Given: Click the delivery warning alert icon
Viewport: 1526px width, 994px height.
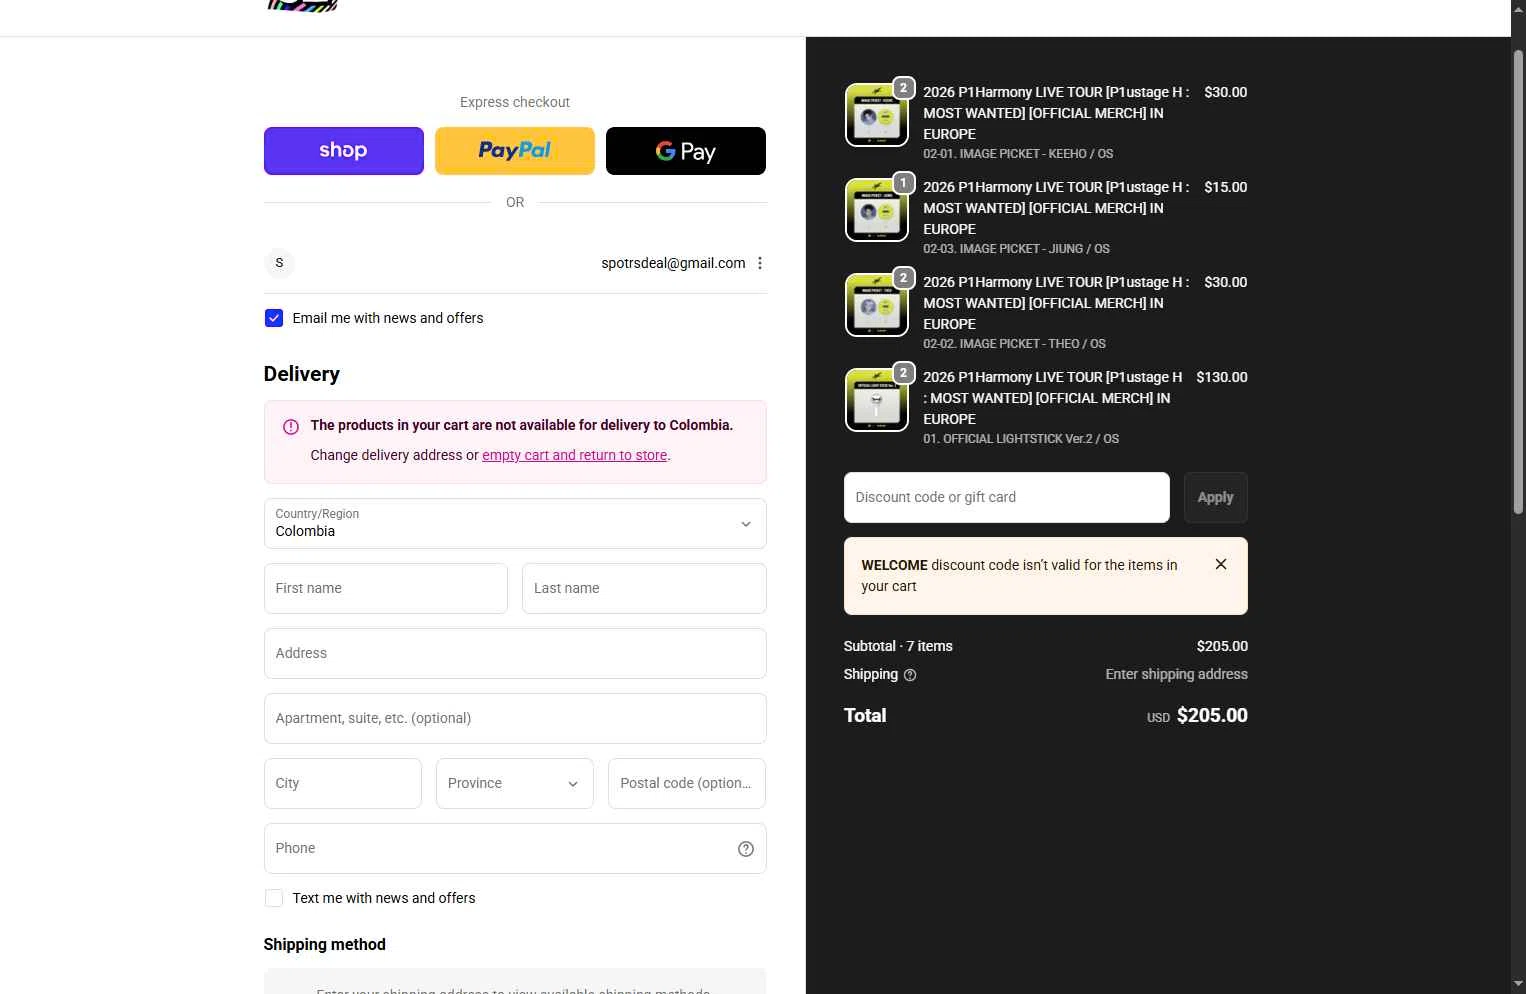Looking at the screenshot, I should point(291,427).
